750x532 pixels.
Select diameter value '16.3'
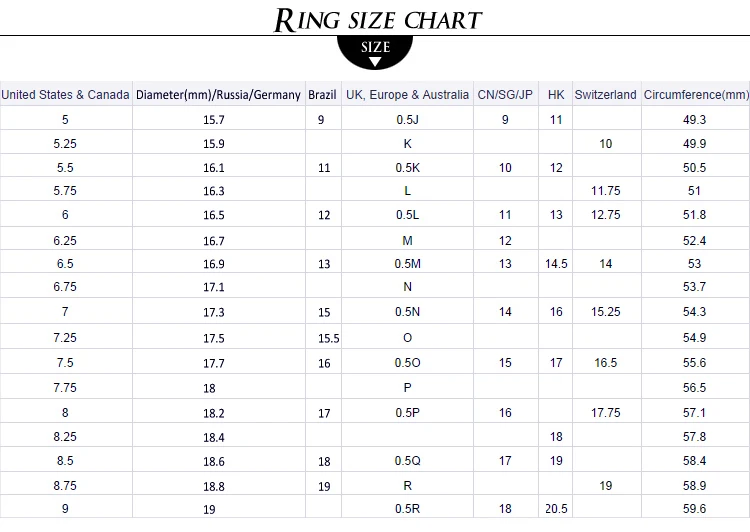[214, 191]
